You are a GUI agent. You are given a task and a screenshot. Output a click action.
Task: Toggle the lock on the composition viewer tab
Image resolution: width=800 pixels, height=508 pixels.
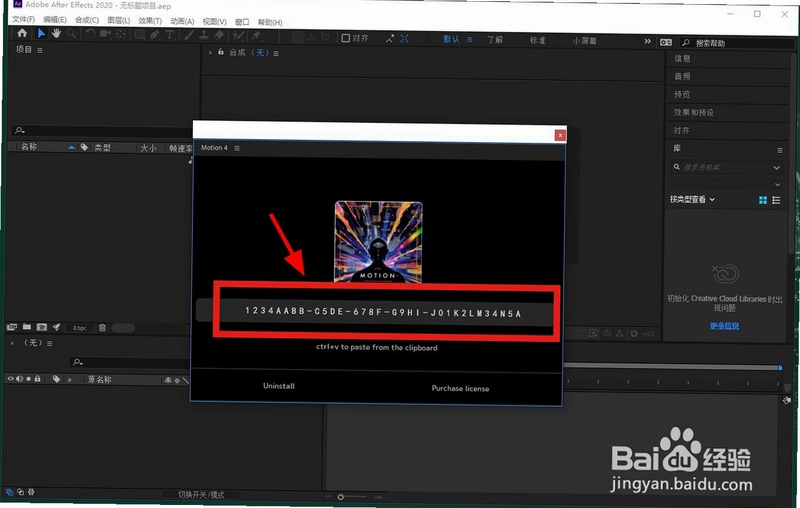[221, 52]
